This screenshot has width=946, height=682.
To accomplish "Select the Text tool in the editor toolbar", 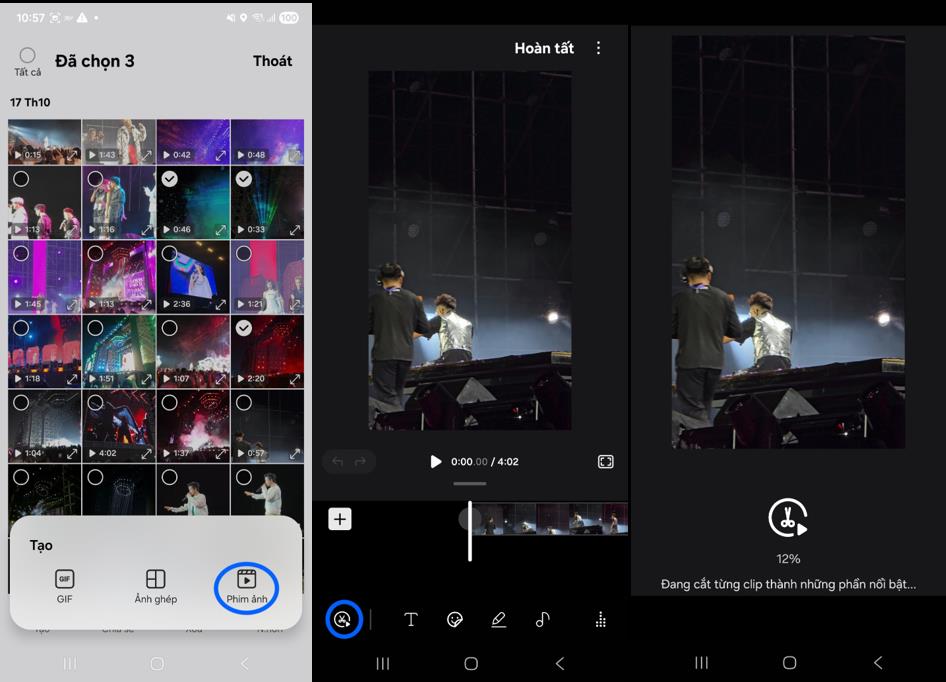I will [411, 620].
